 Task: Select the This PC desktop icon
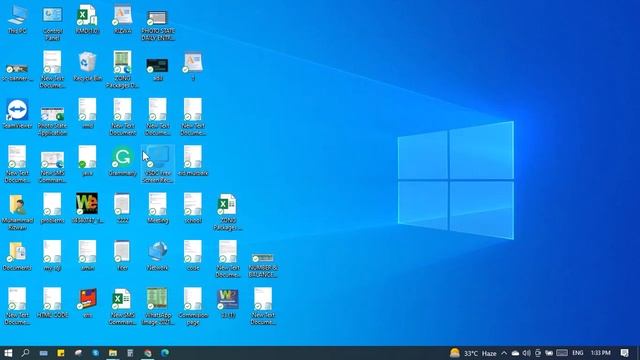point(17,20)
